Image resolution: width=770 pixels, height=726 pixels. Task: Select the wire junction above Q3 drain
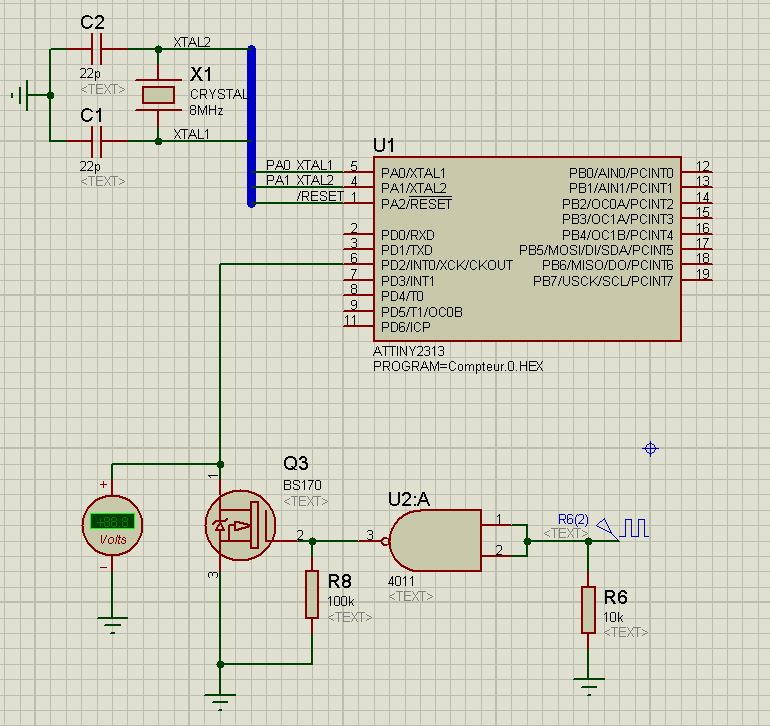(x=220, y=464)
